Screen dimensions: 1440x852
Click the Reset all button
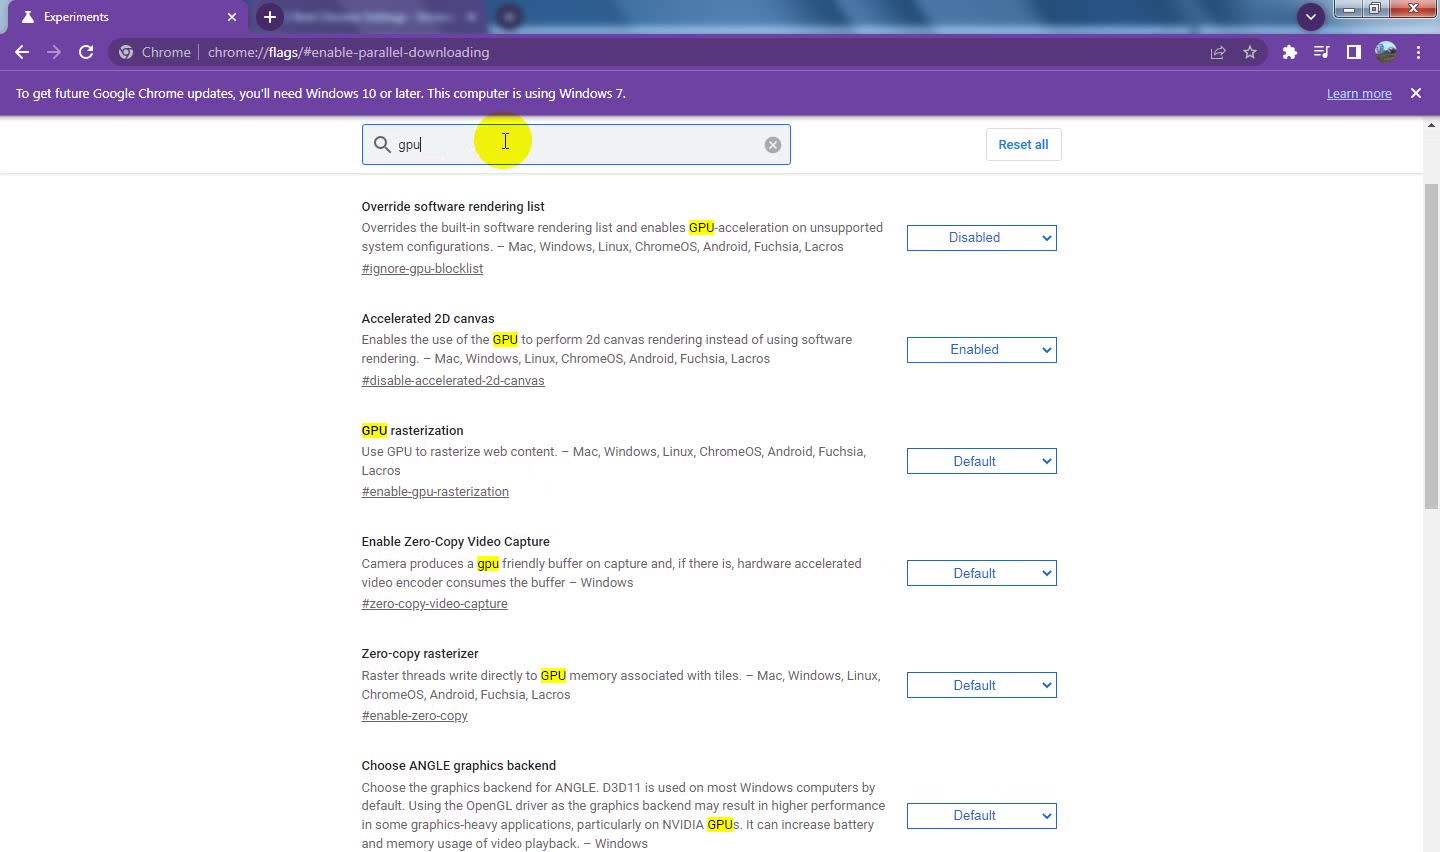1023,145
